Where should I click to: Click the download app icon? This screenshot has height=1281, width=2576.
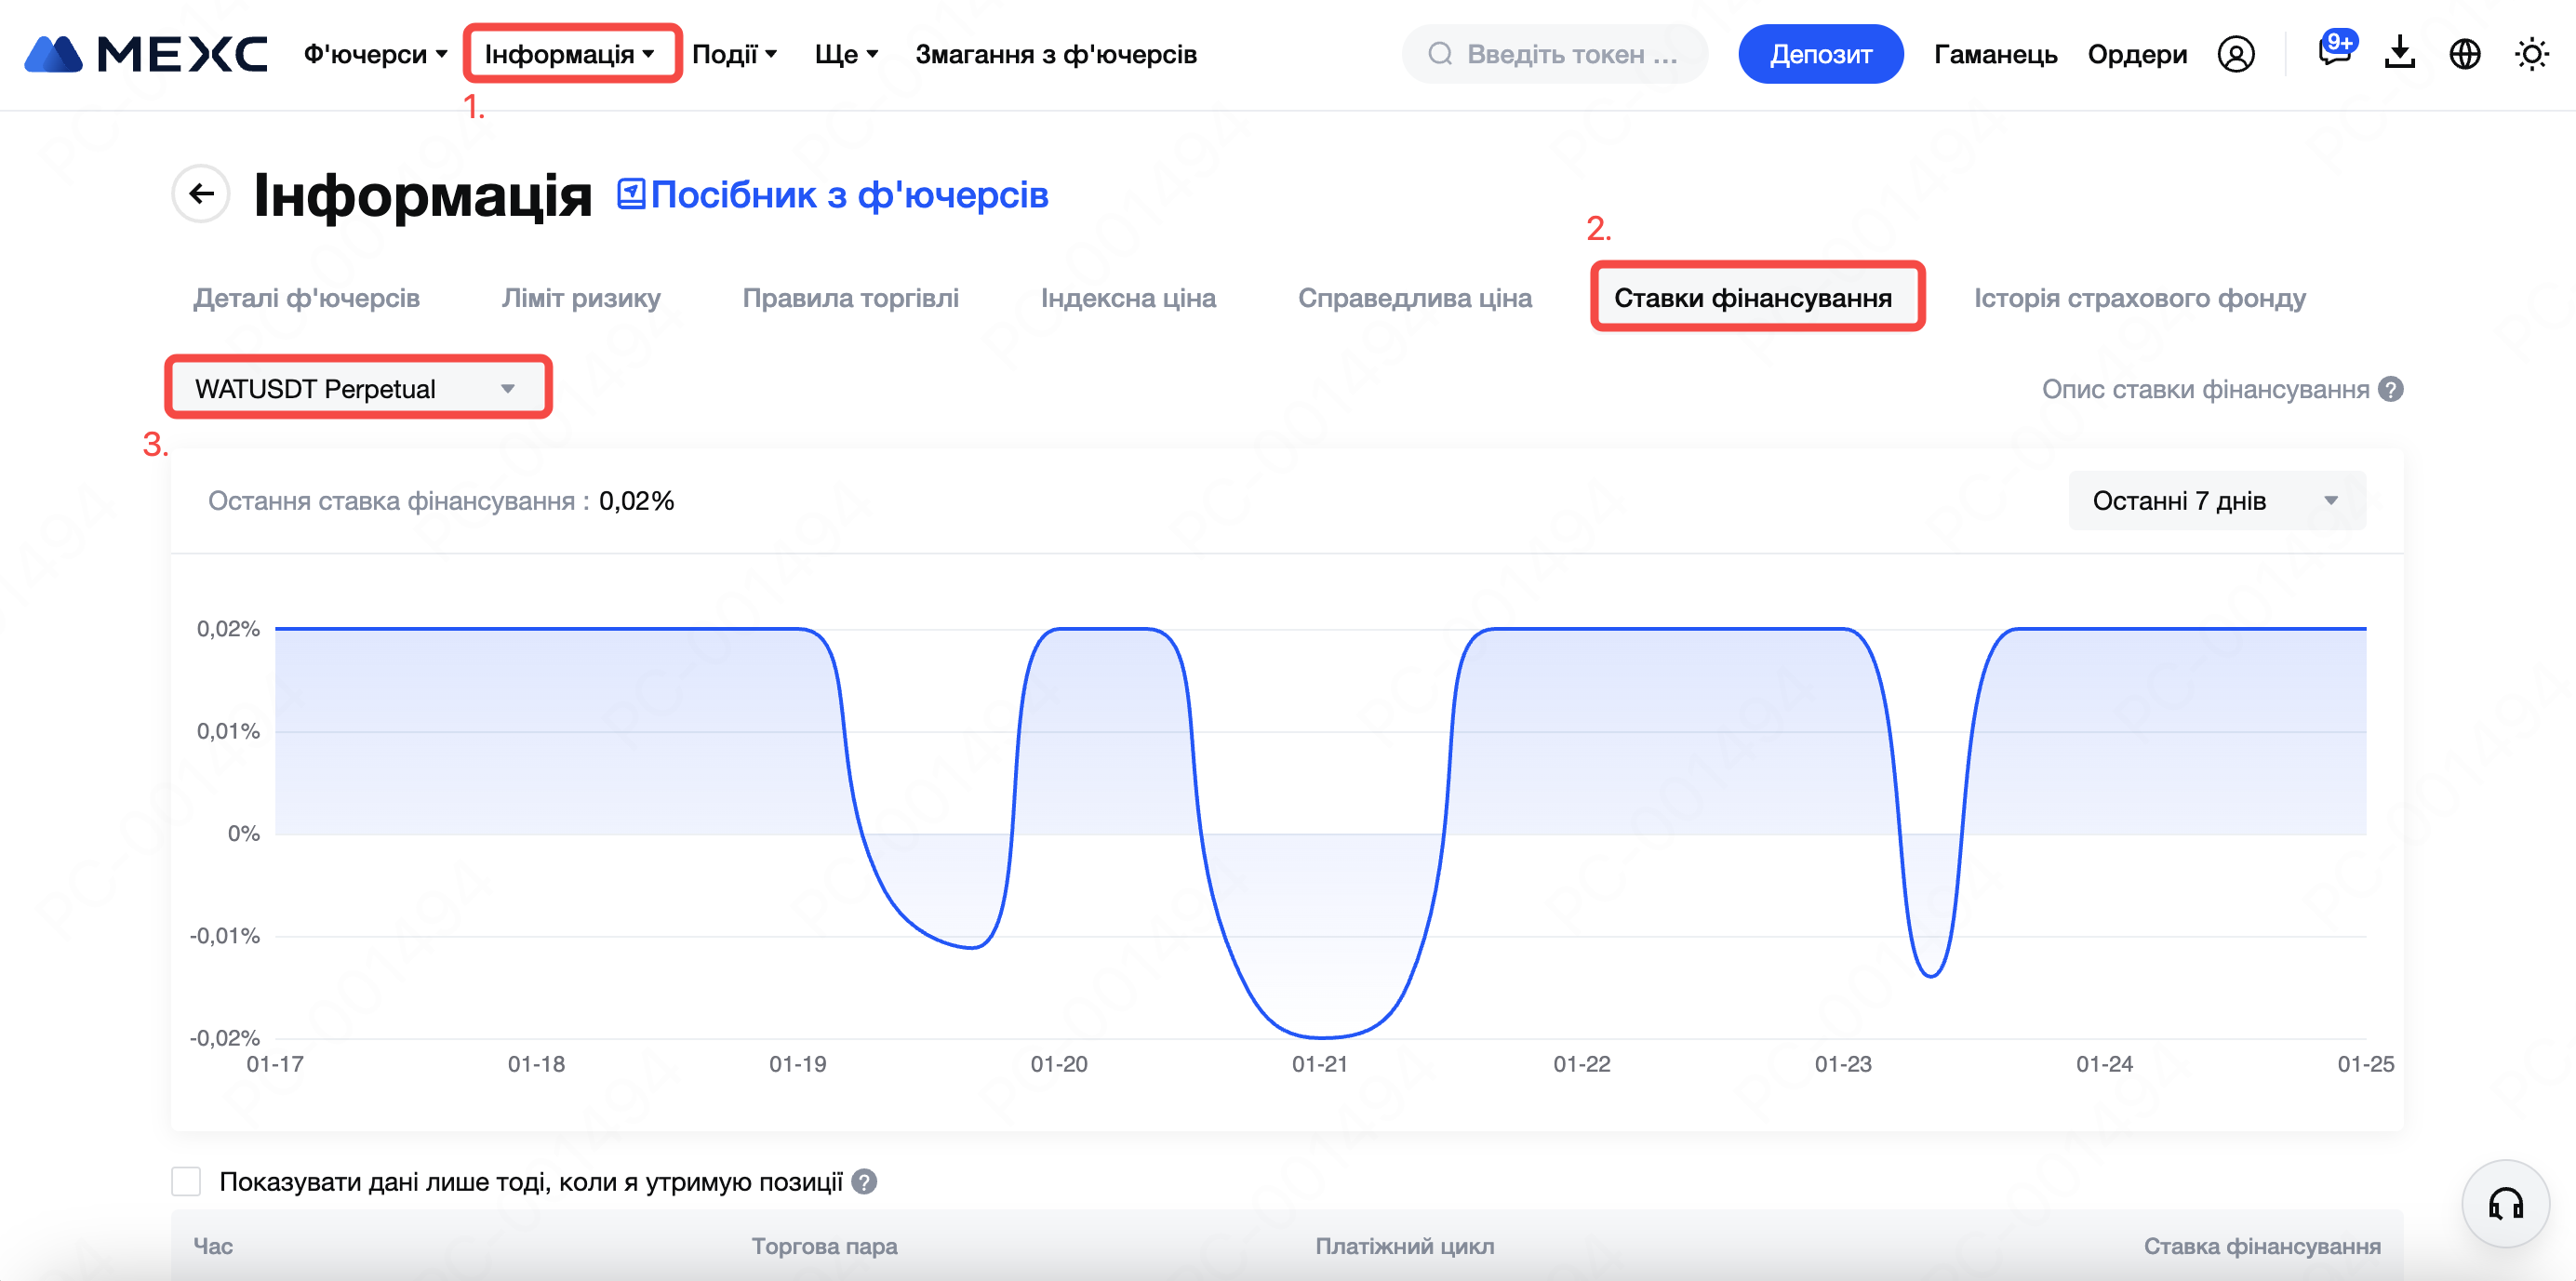[2399, 54]
